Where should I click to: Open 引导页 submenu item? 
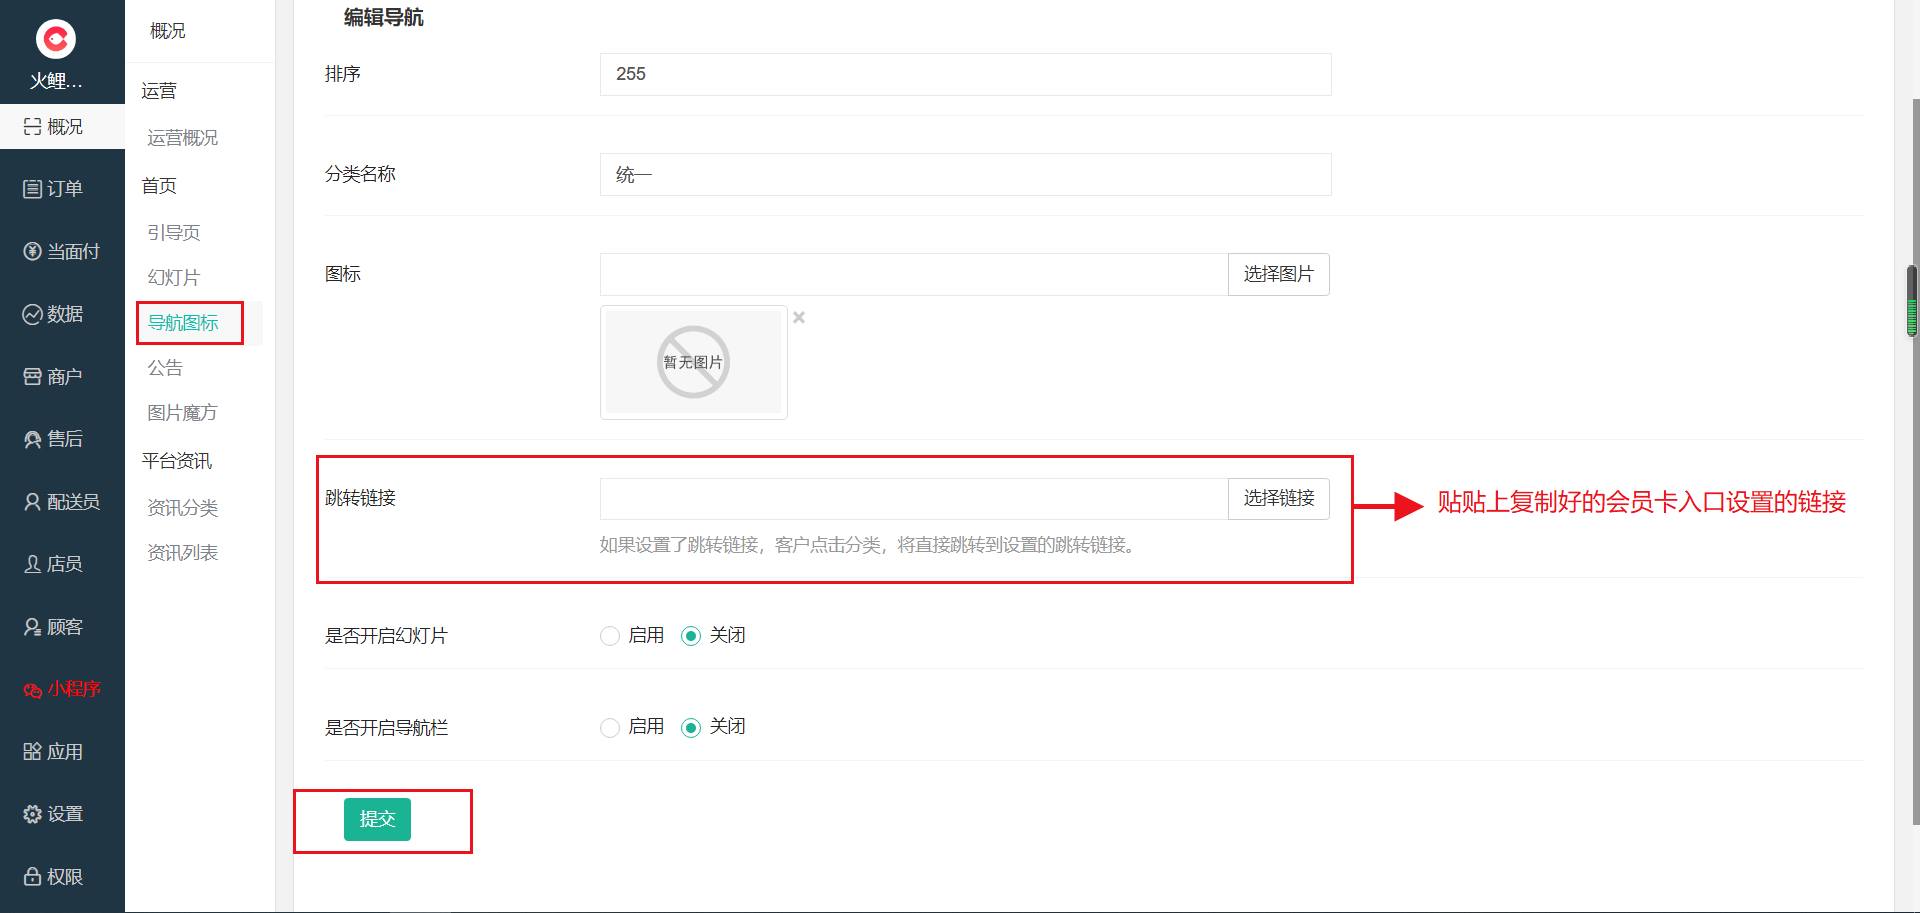point(174,233)
